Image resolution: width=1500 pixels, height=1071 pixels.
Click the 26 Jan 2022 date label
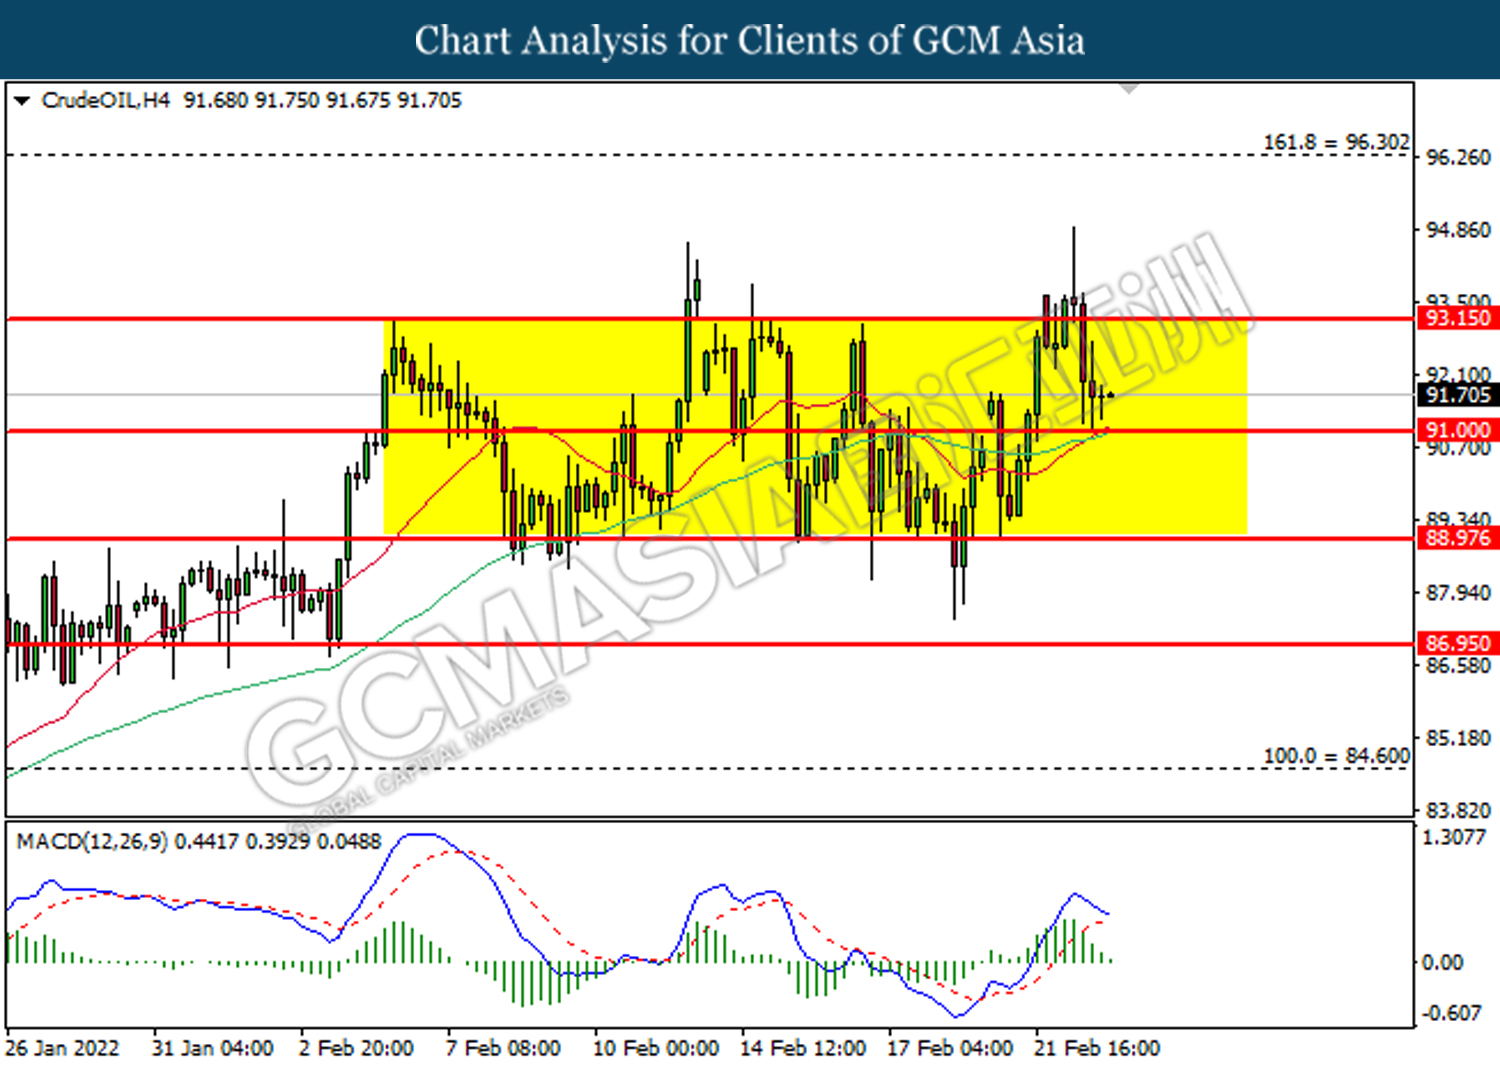coord(62,1048)
